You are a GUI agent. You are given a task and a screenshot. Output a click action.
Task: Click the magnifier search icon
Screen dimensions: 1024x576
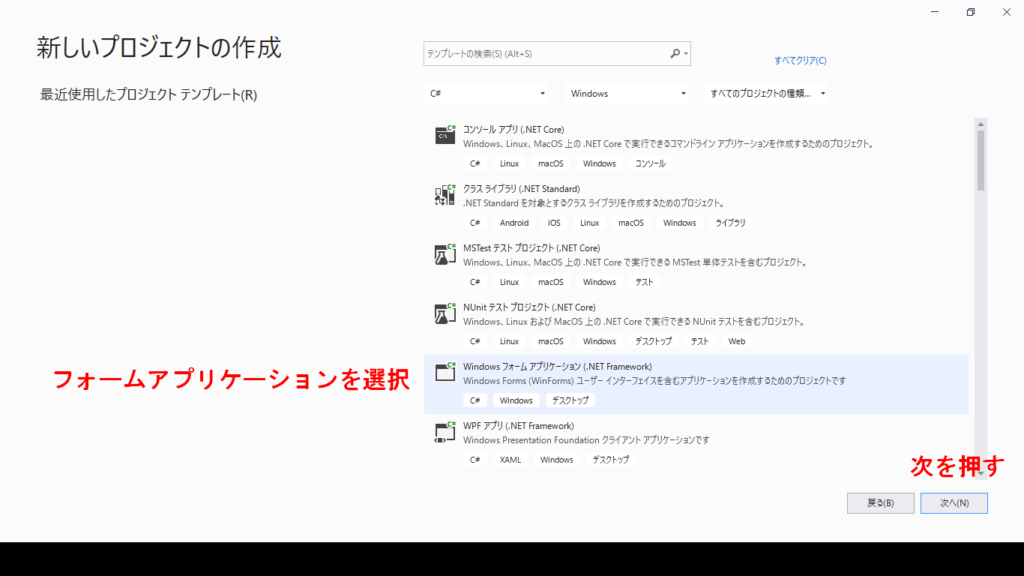(675, 53)
